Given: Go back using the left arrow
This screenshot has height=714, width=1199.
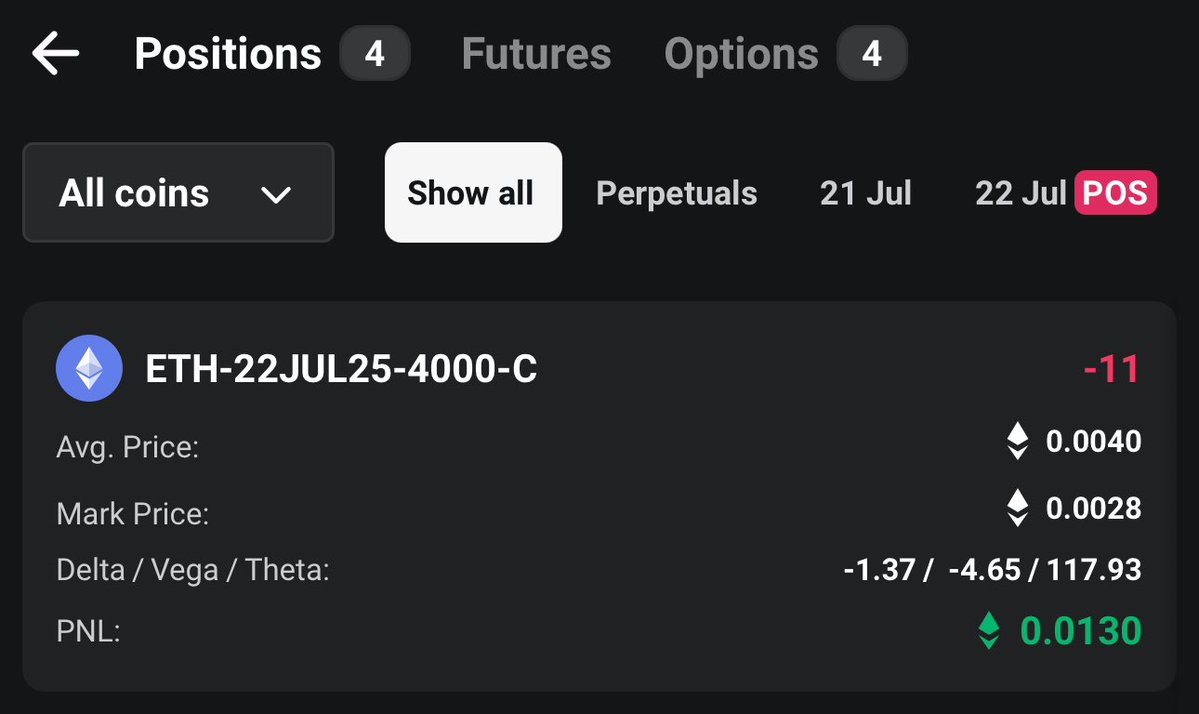Looking at the screenshot, I should [55, 54].
